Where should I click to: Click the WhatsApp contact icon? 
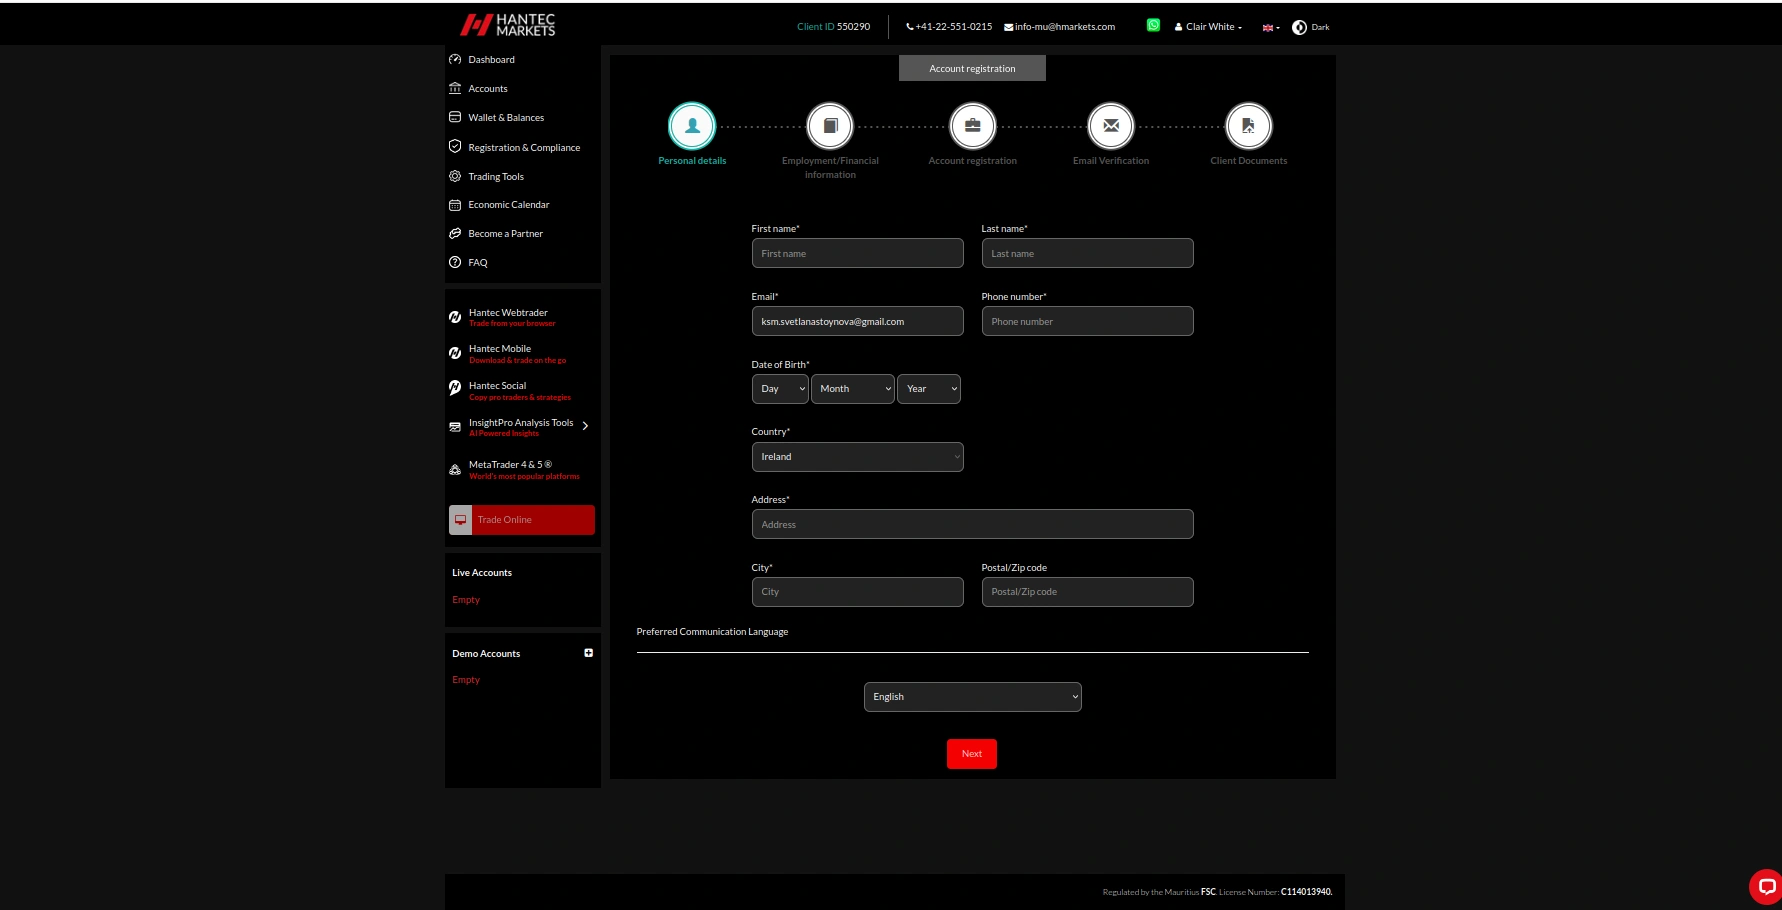click(x=1153, y=24)
